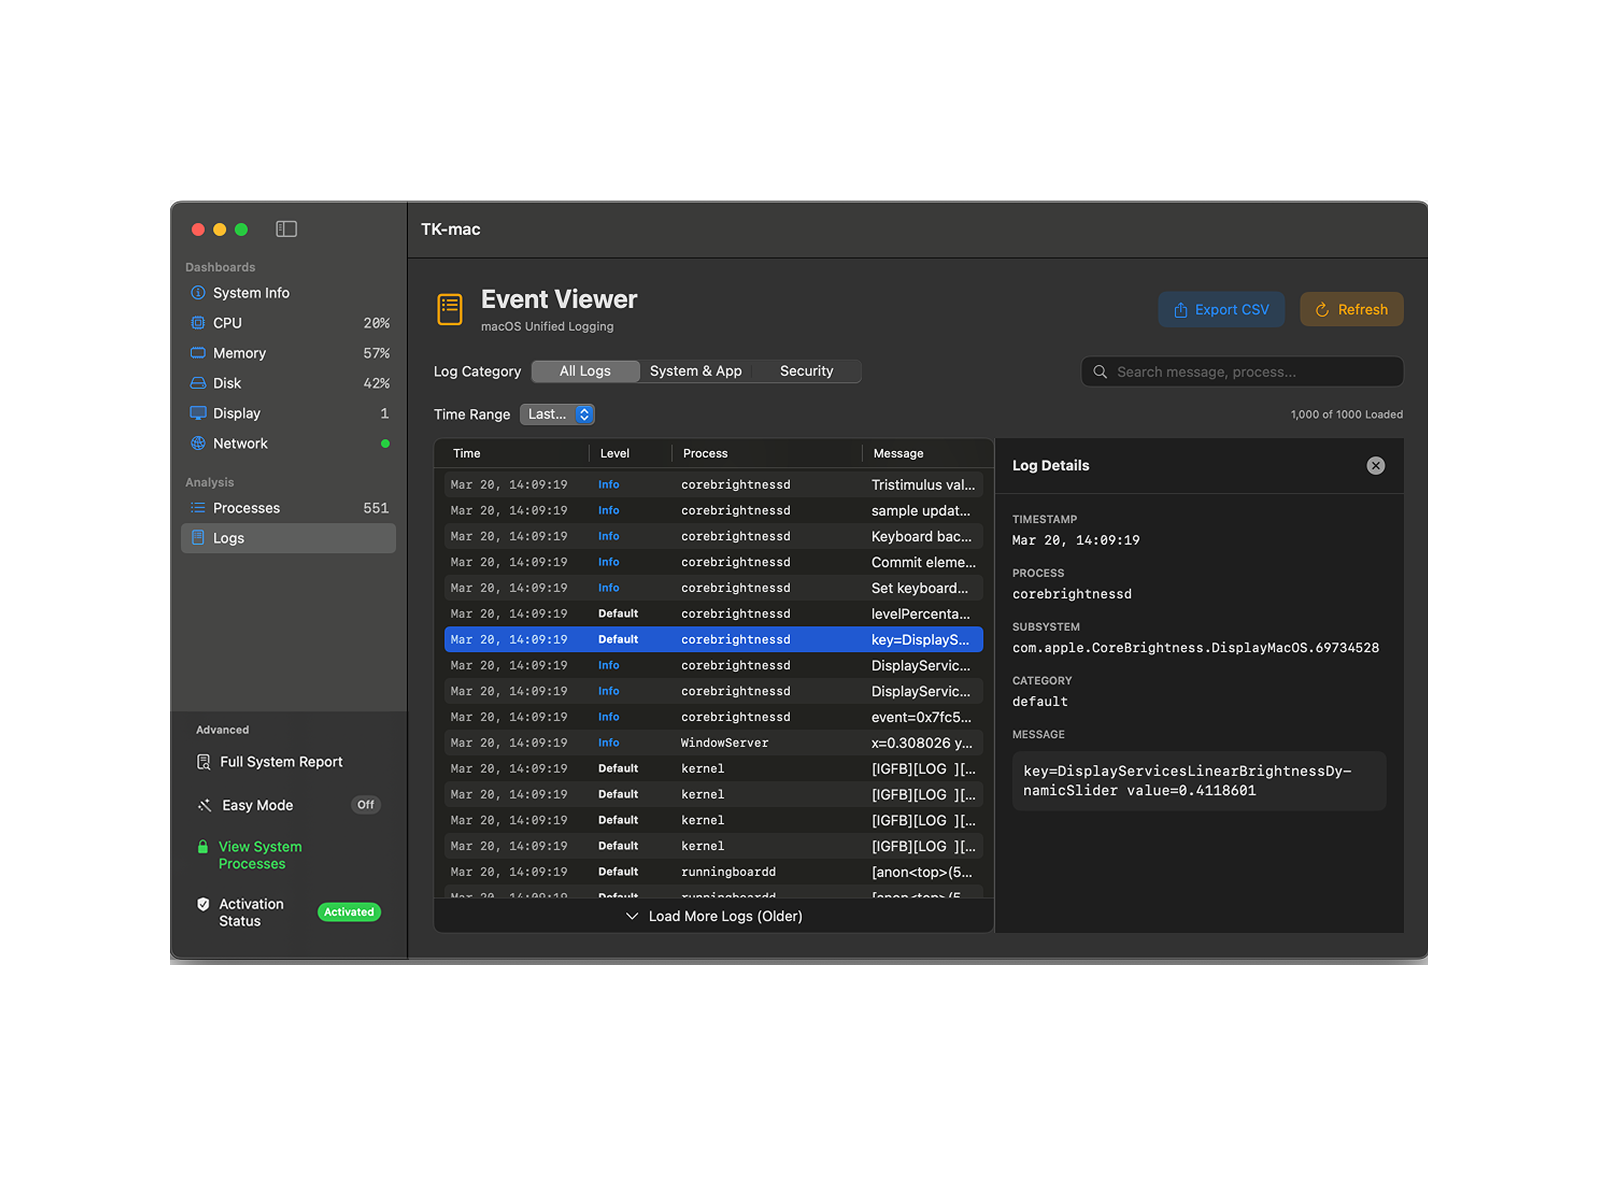Click the Processes count 551
The image size is (1600, 1200).
[376, 508]
